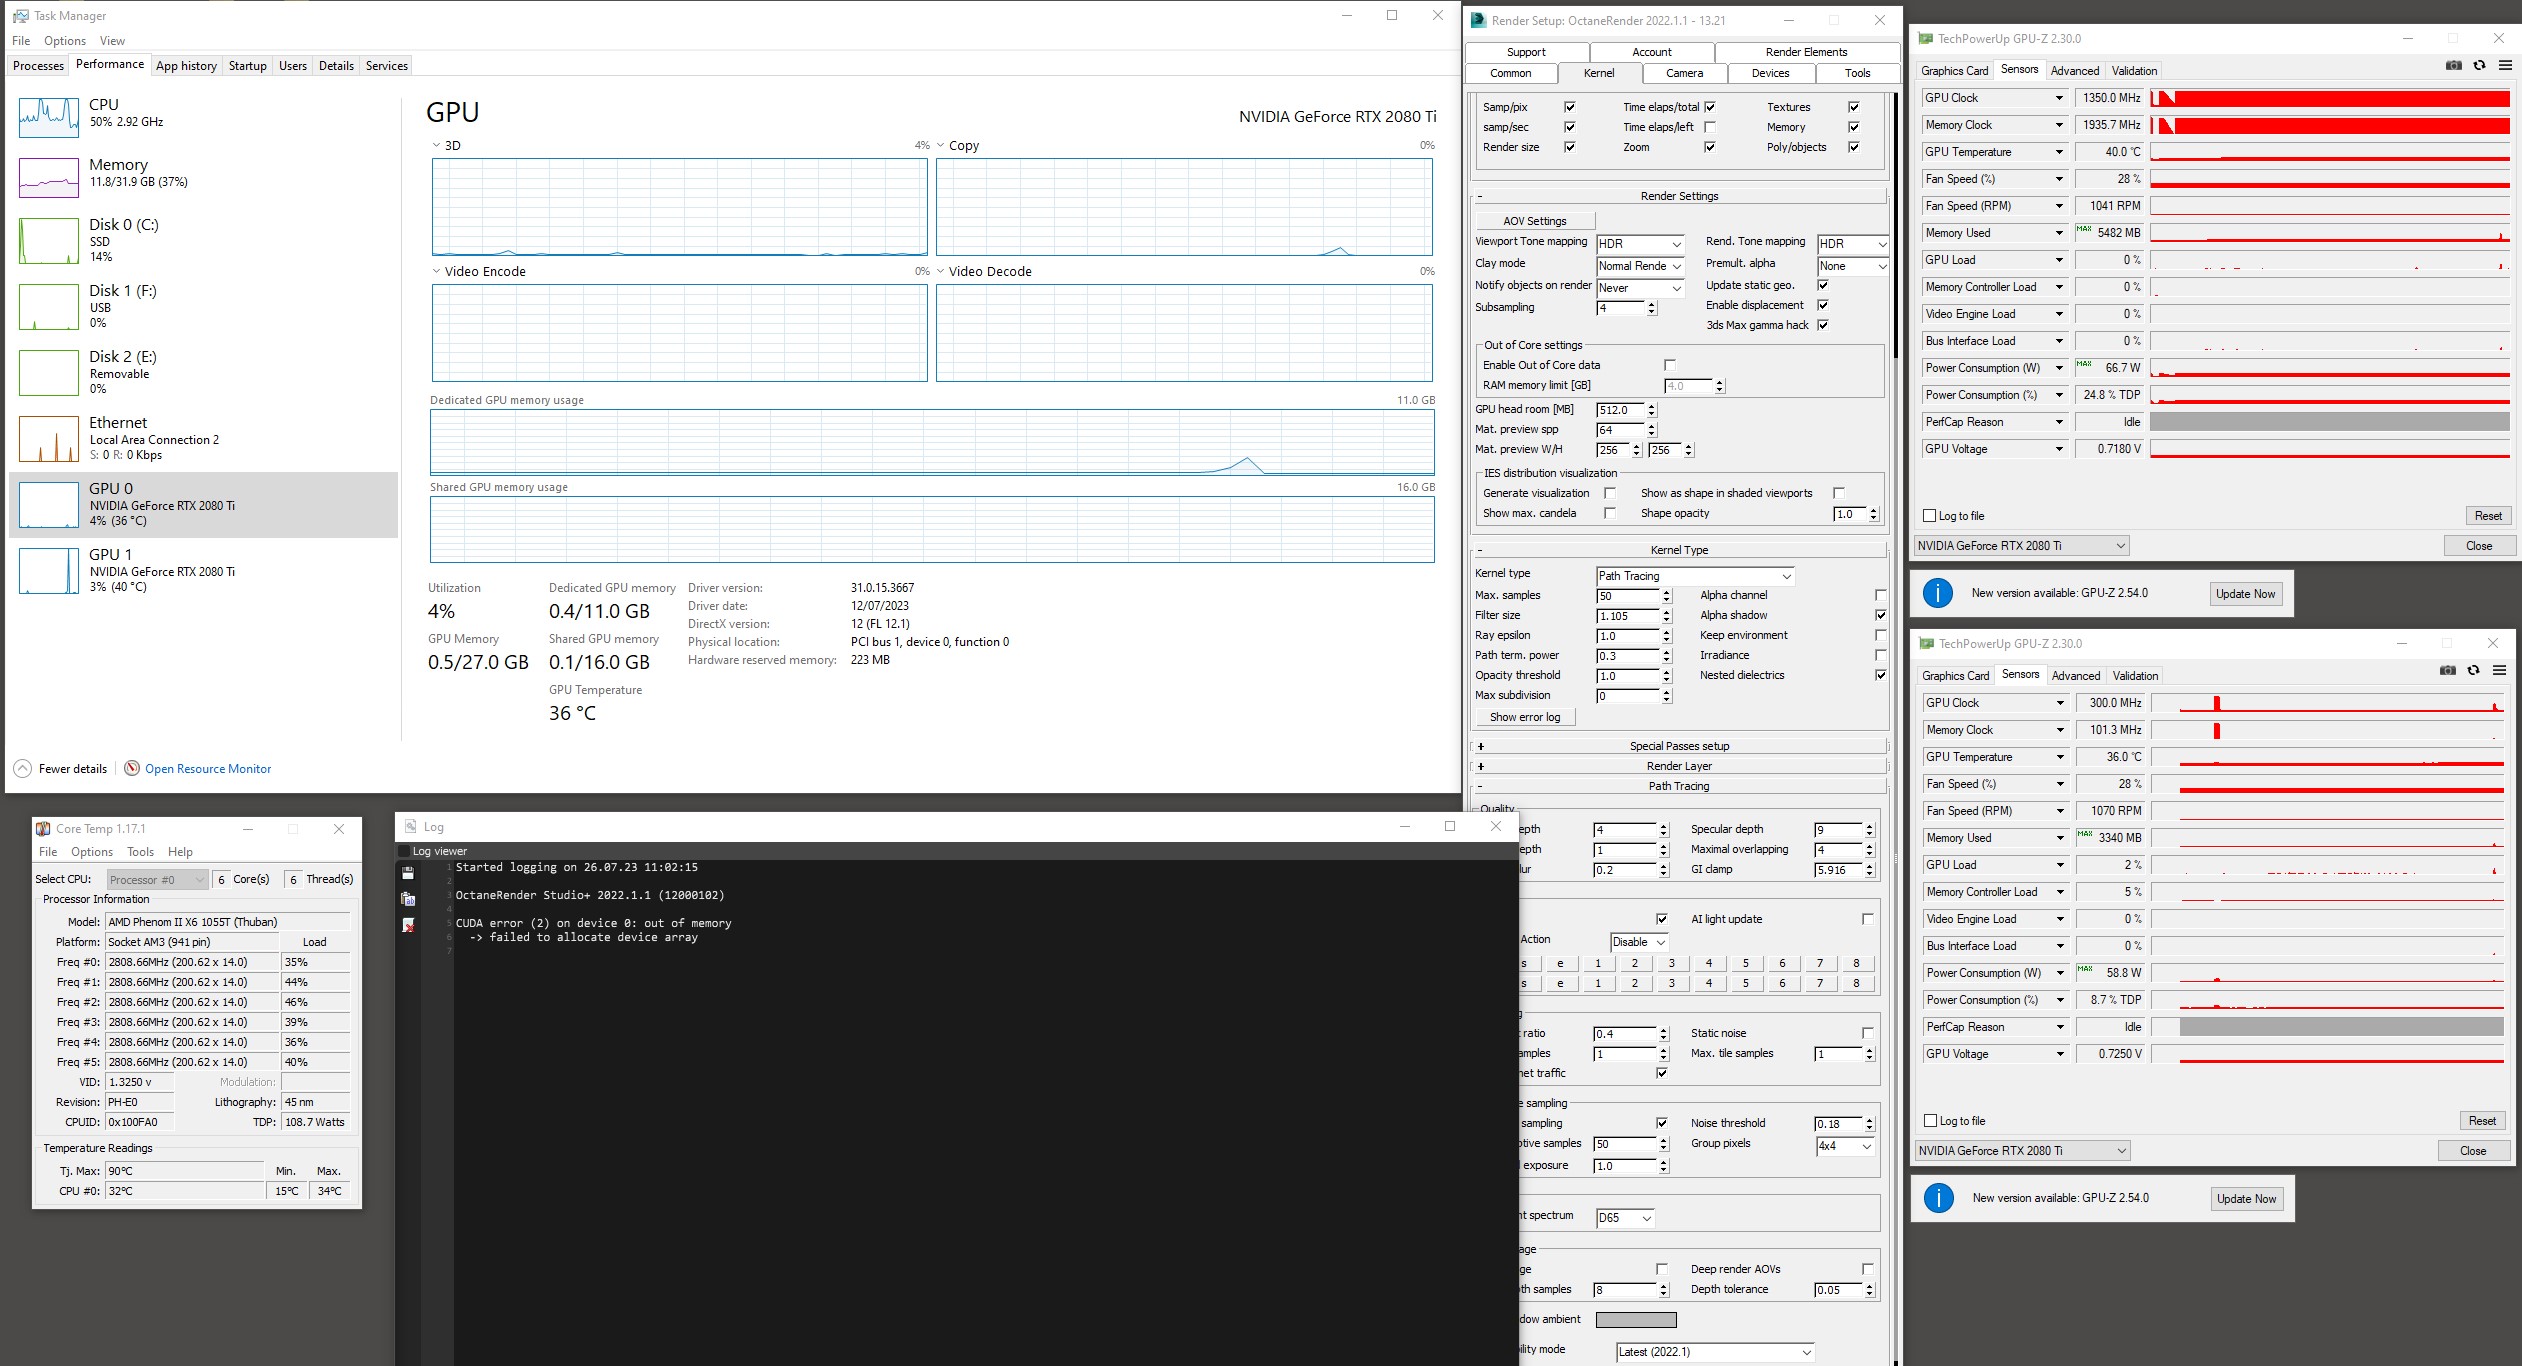Viewport: 2522px width, 1366px height.
Task: Click Update Now in top GPU-Z notice
Action: [2244, 594]
